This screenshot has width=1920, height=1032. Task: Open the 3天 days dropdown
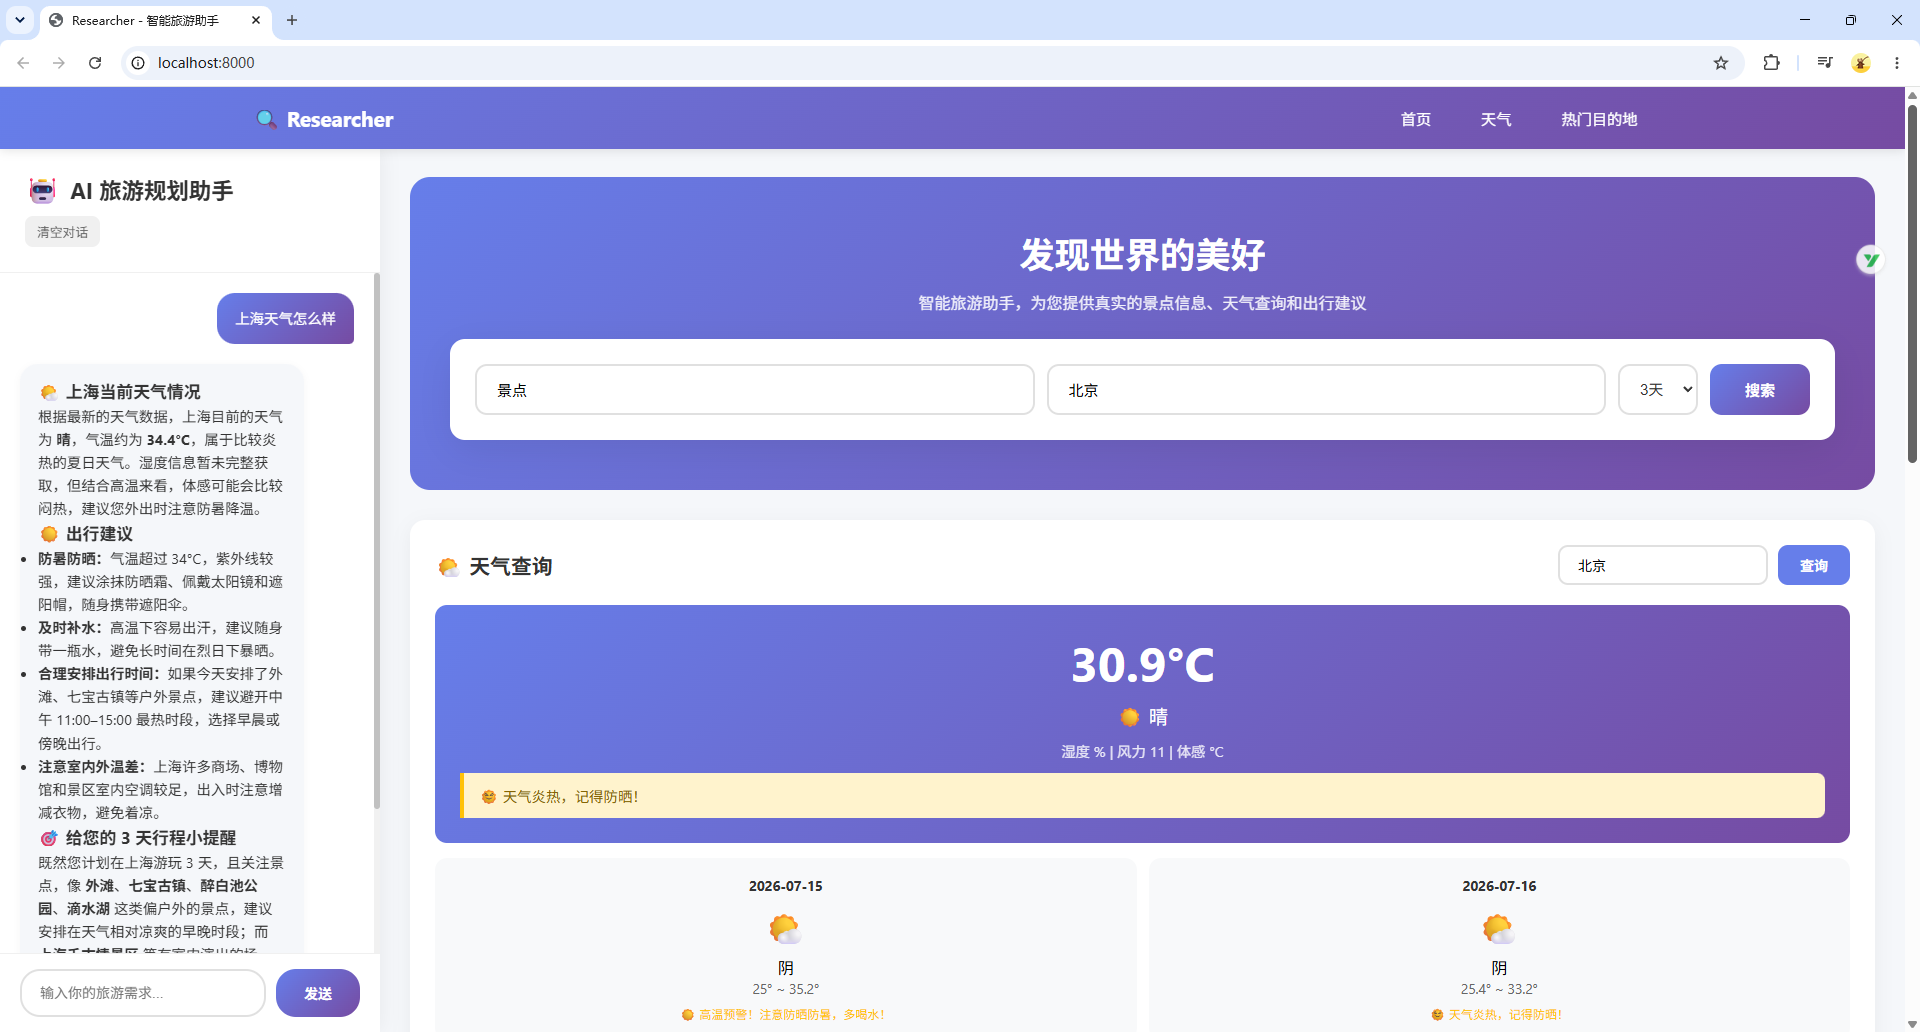coord(1658,390)
